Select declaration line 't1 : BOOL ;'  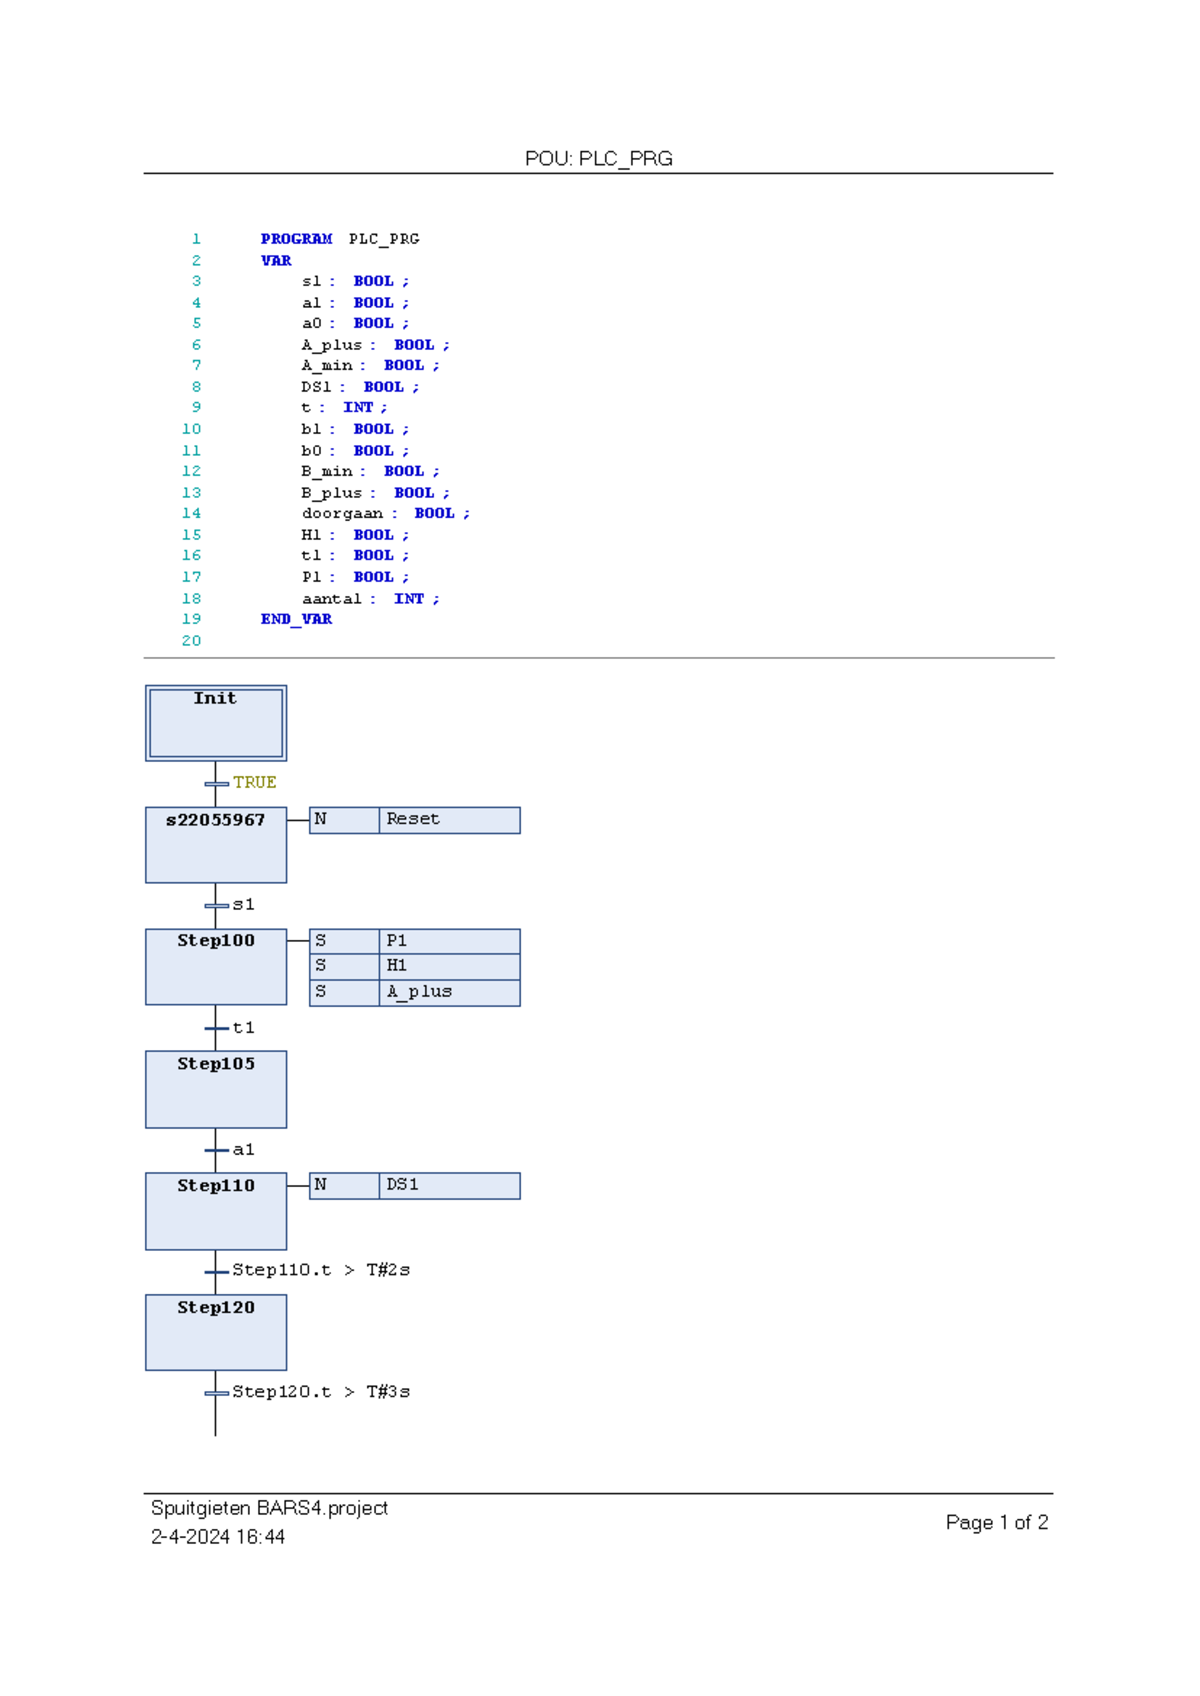[x=355, y=556]
